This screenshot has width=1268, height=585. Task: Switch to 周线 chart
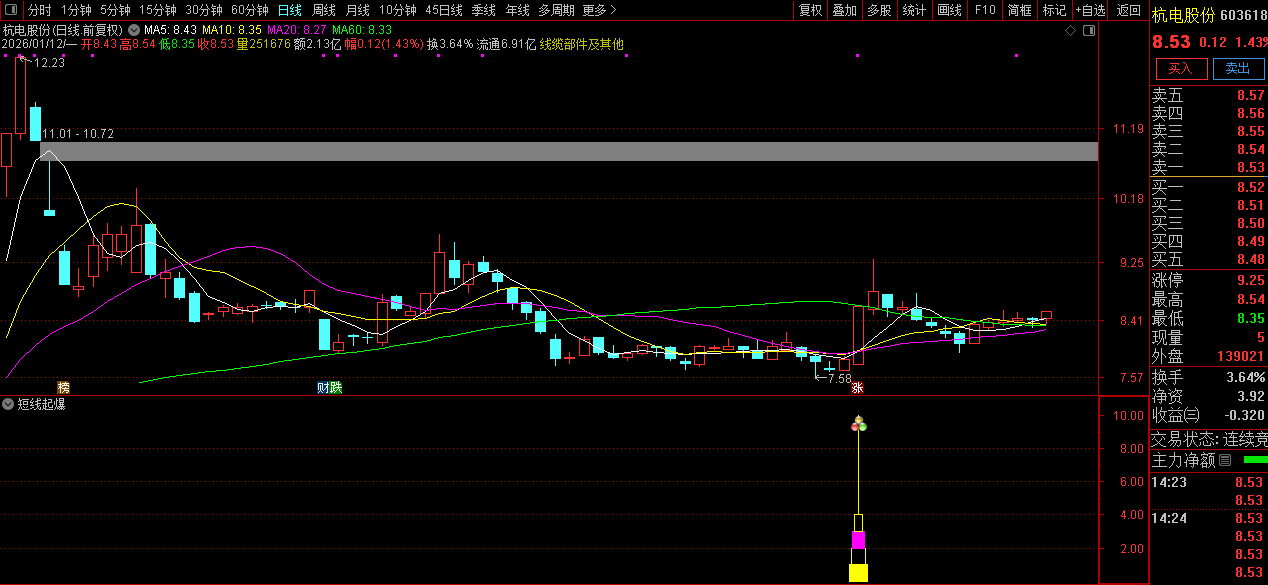click(324, 10)
